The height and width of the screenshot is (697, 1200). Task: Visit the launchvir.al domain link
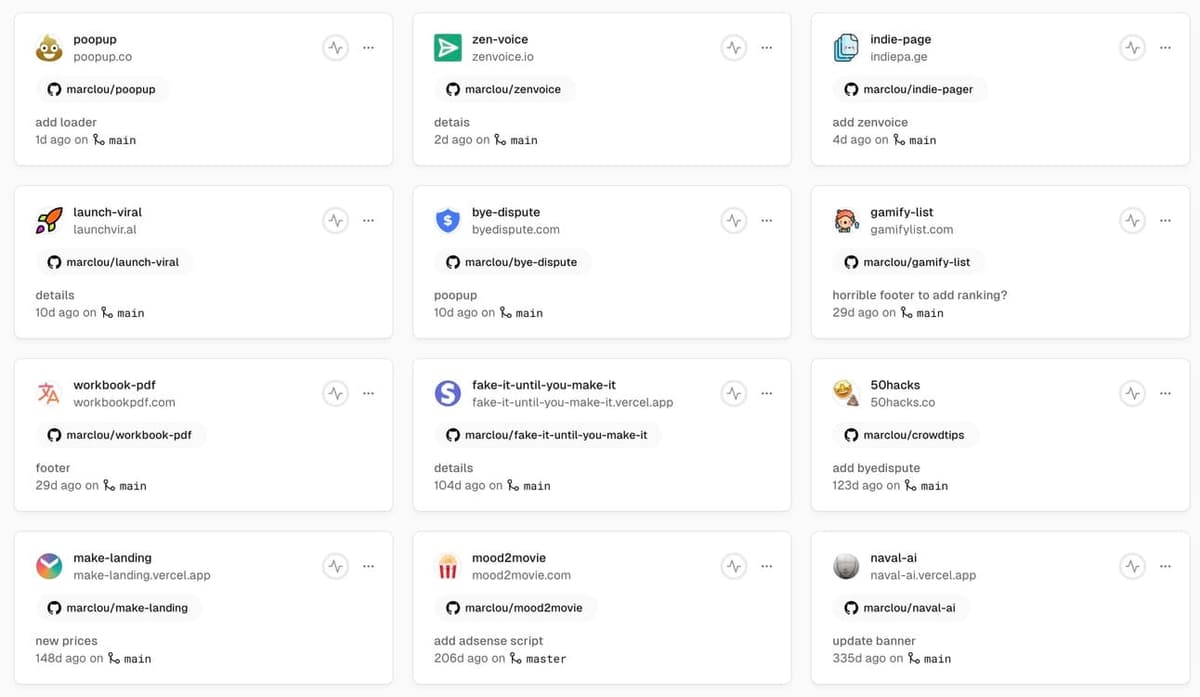click(104, 230)
